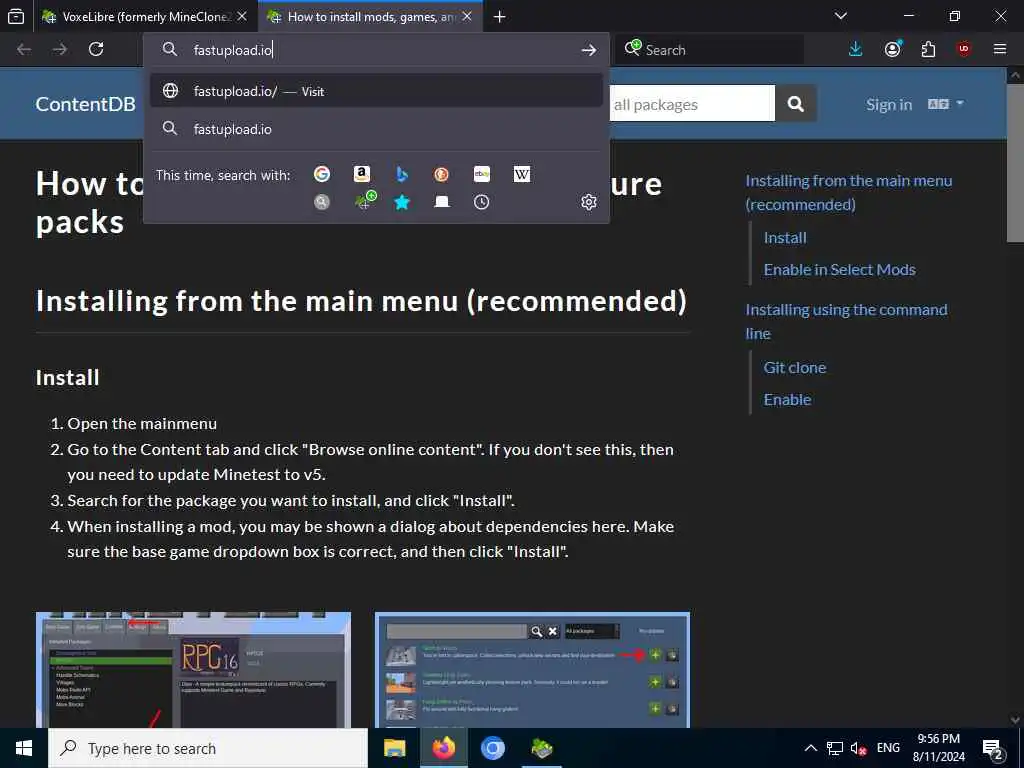Click the Sign in link
Viewport: 1024px width, 768px height.
[889, 104]
